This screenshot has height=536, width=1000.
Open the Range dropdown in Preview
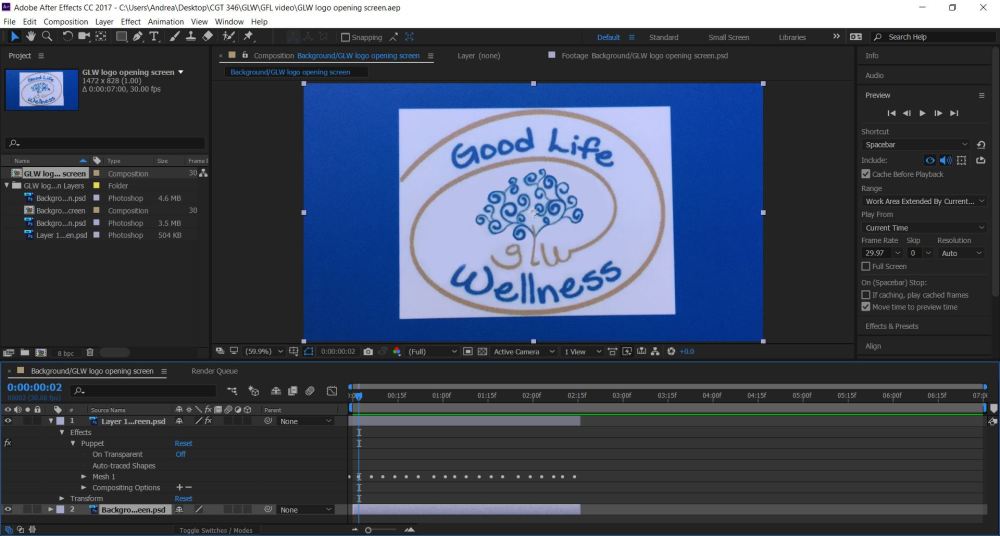click(923, 201)
